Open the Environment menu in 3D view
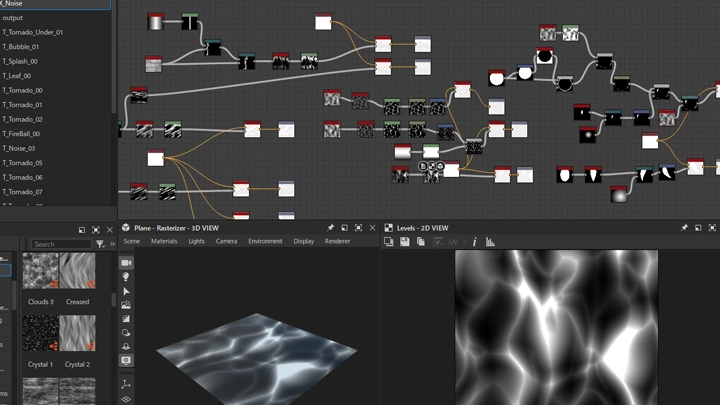 click(265, 241)
